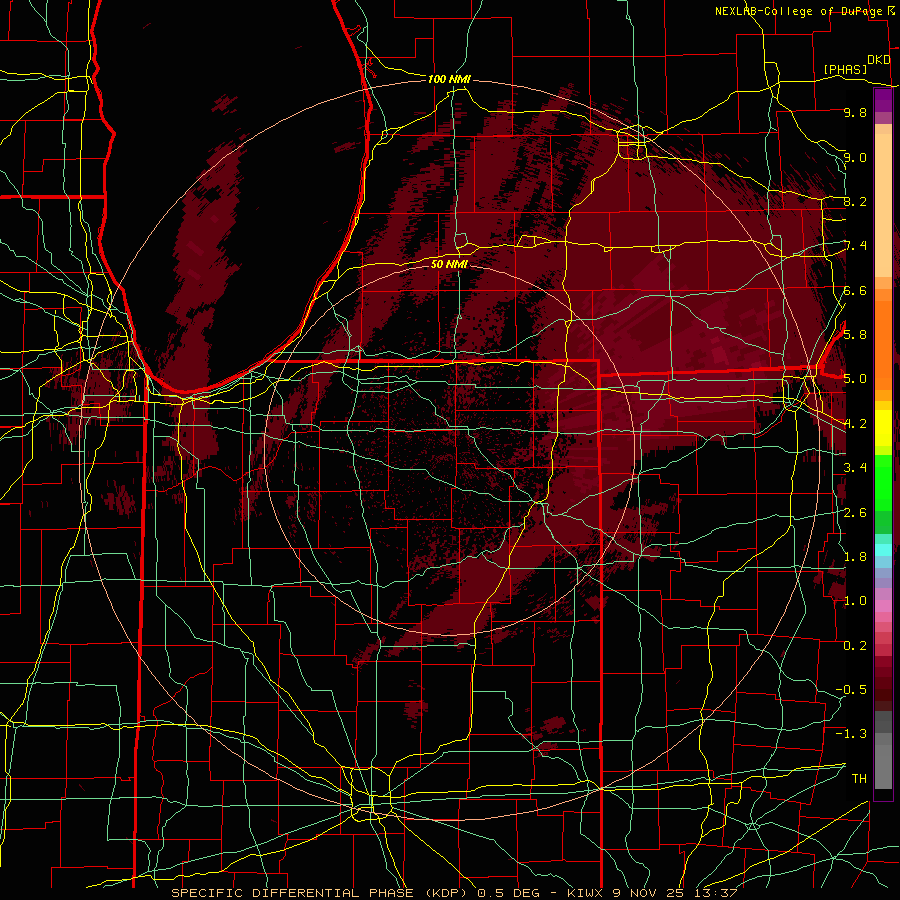Click the TH threshold label on scale
Image resolution: width=900 pixels, height=900 pixels.
click(859, 778)
